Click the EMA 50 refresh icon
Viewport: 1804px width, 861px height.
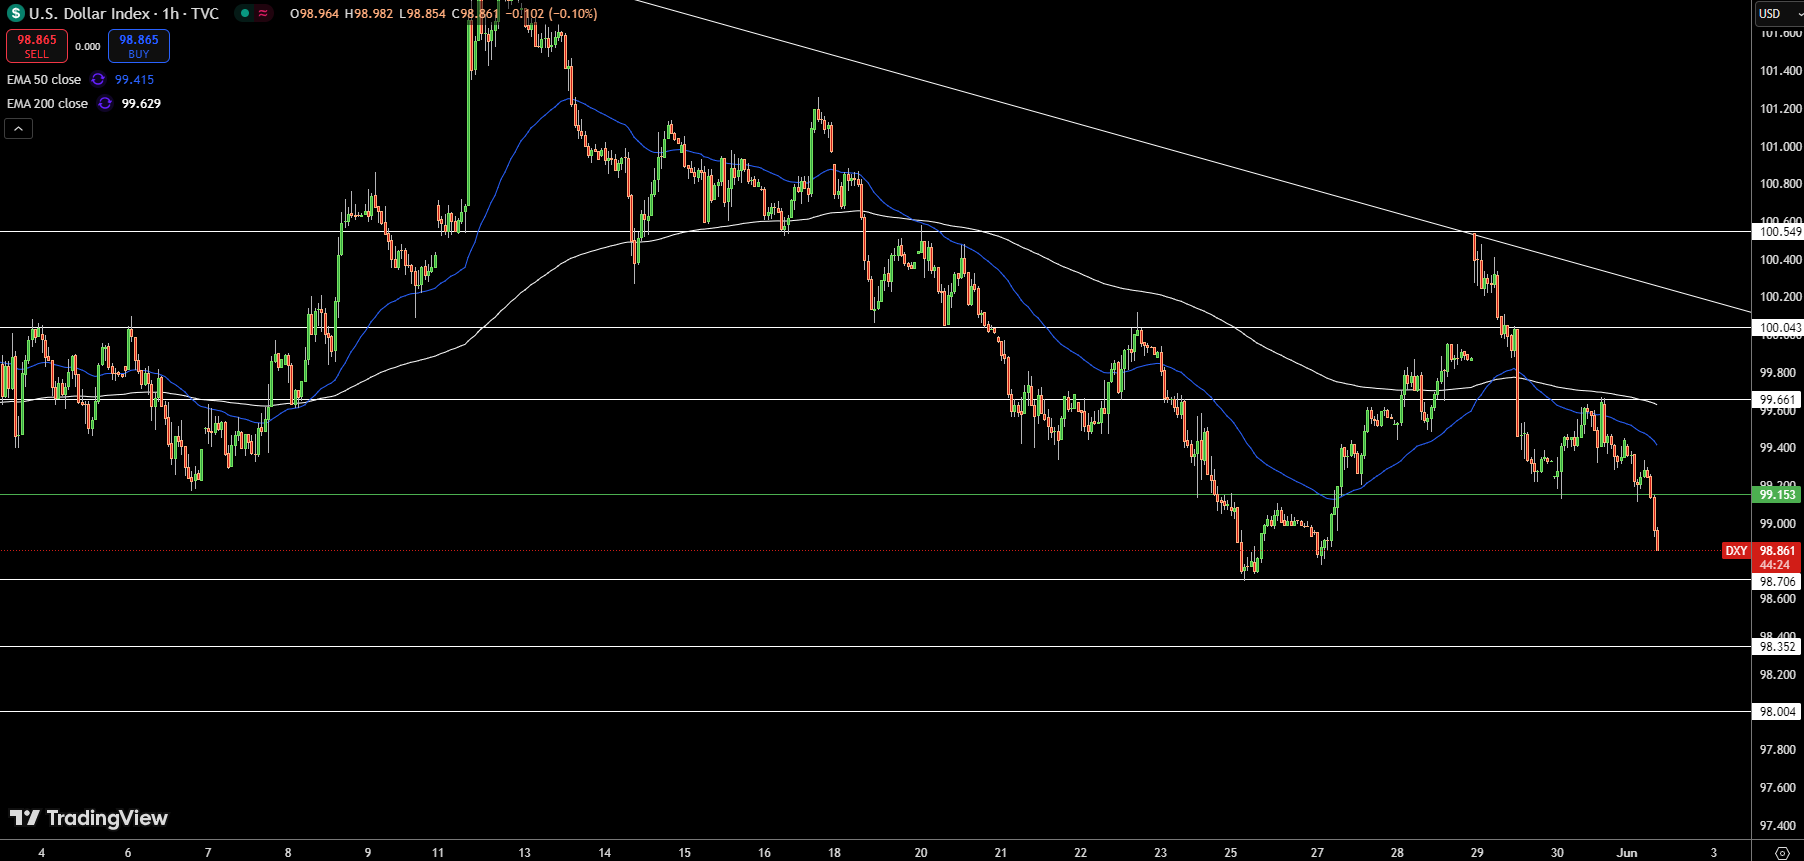(x=98, y=80)
